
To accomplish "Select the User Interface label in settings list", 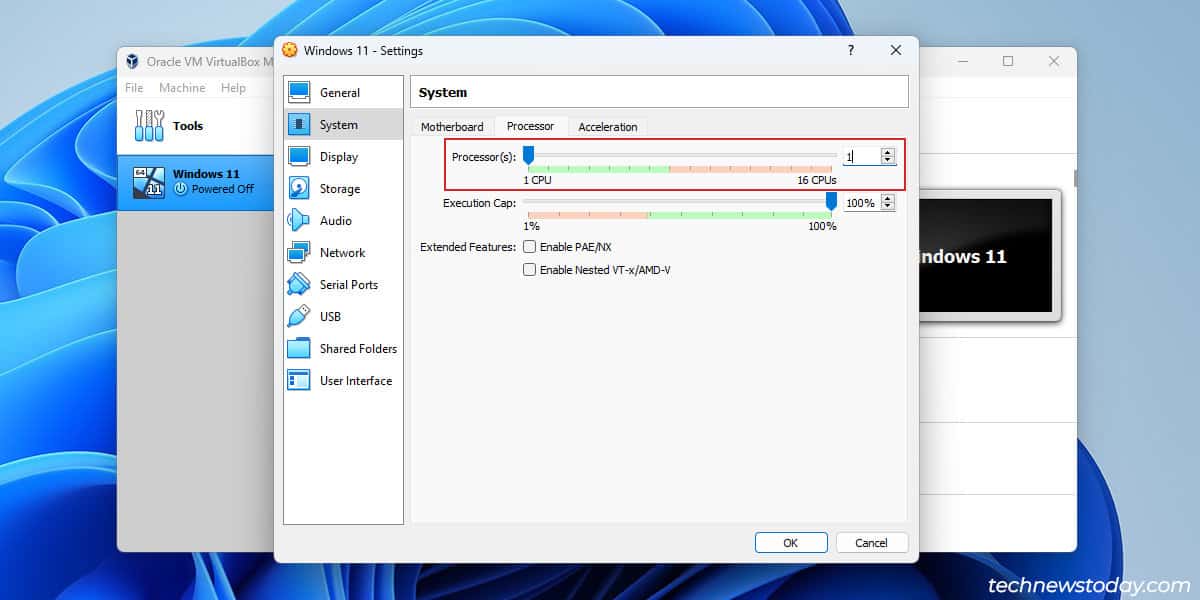I will [x=356, y=381].
